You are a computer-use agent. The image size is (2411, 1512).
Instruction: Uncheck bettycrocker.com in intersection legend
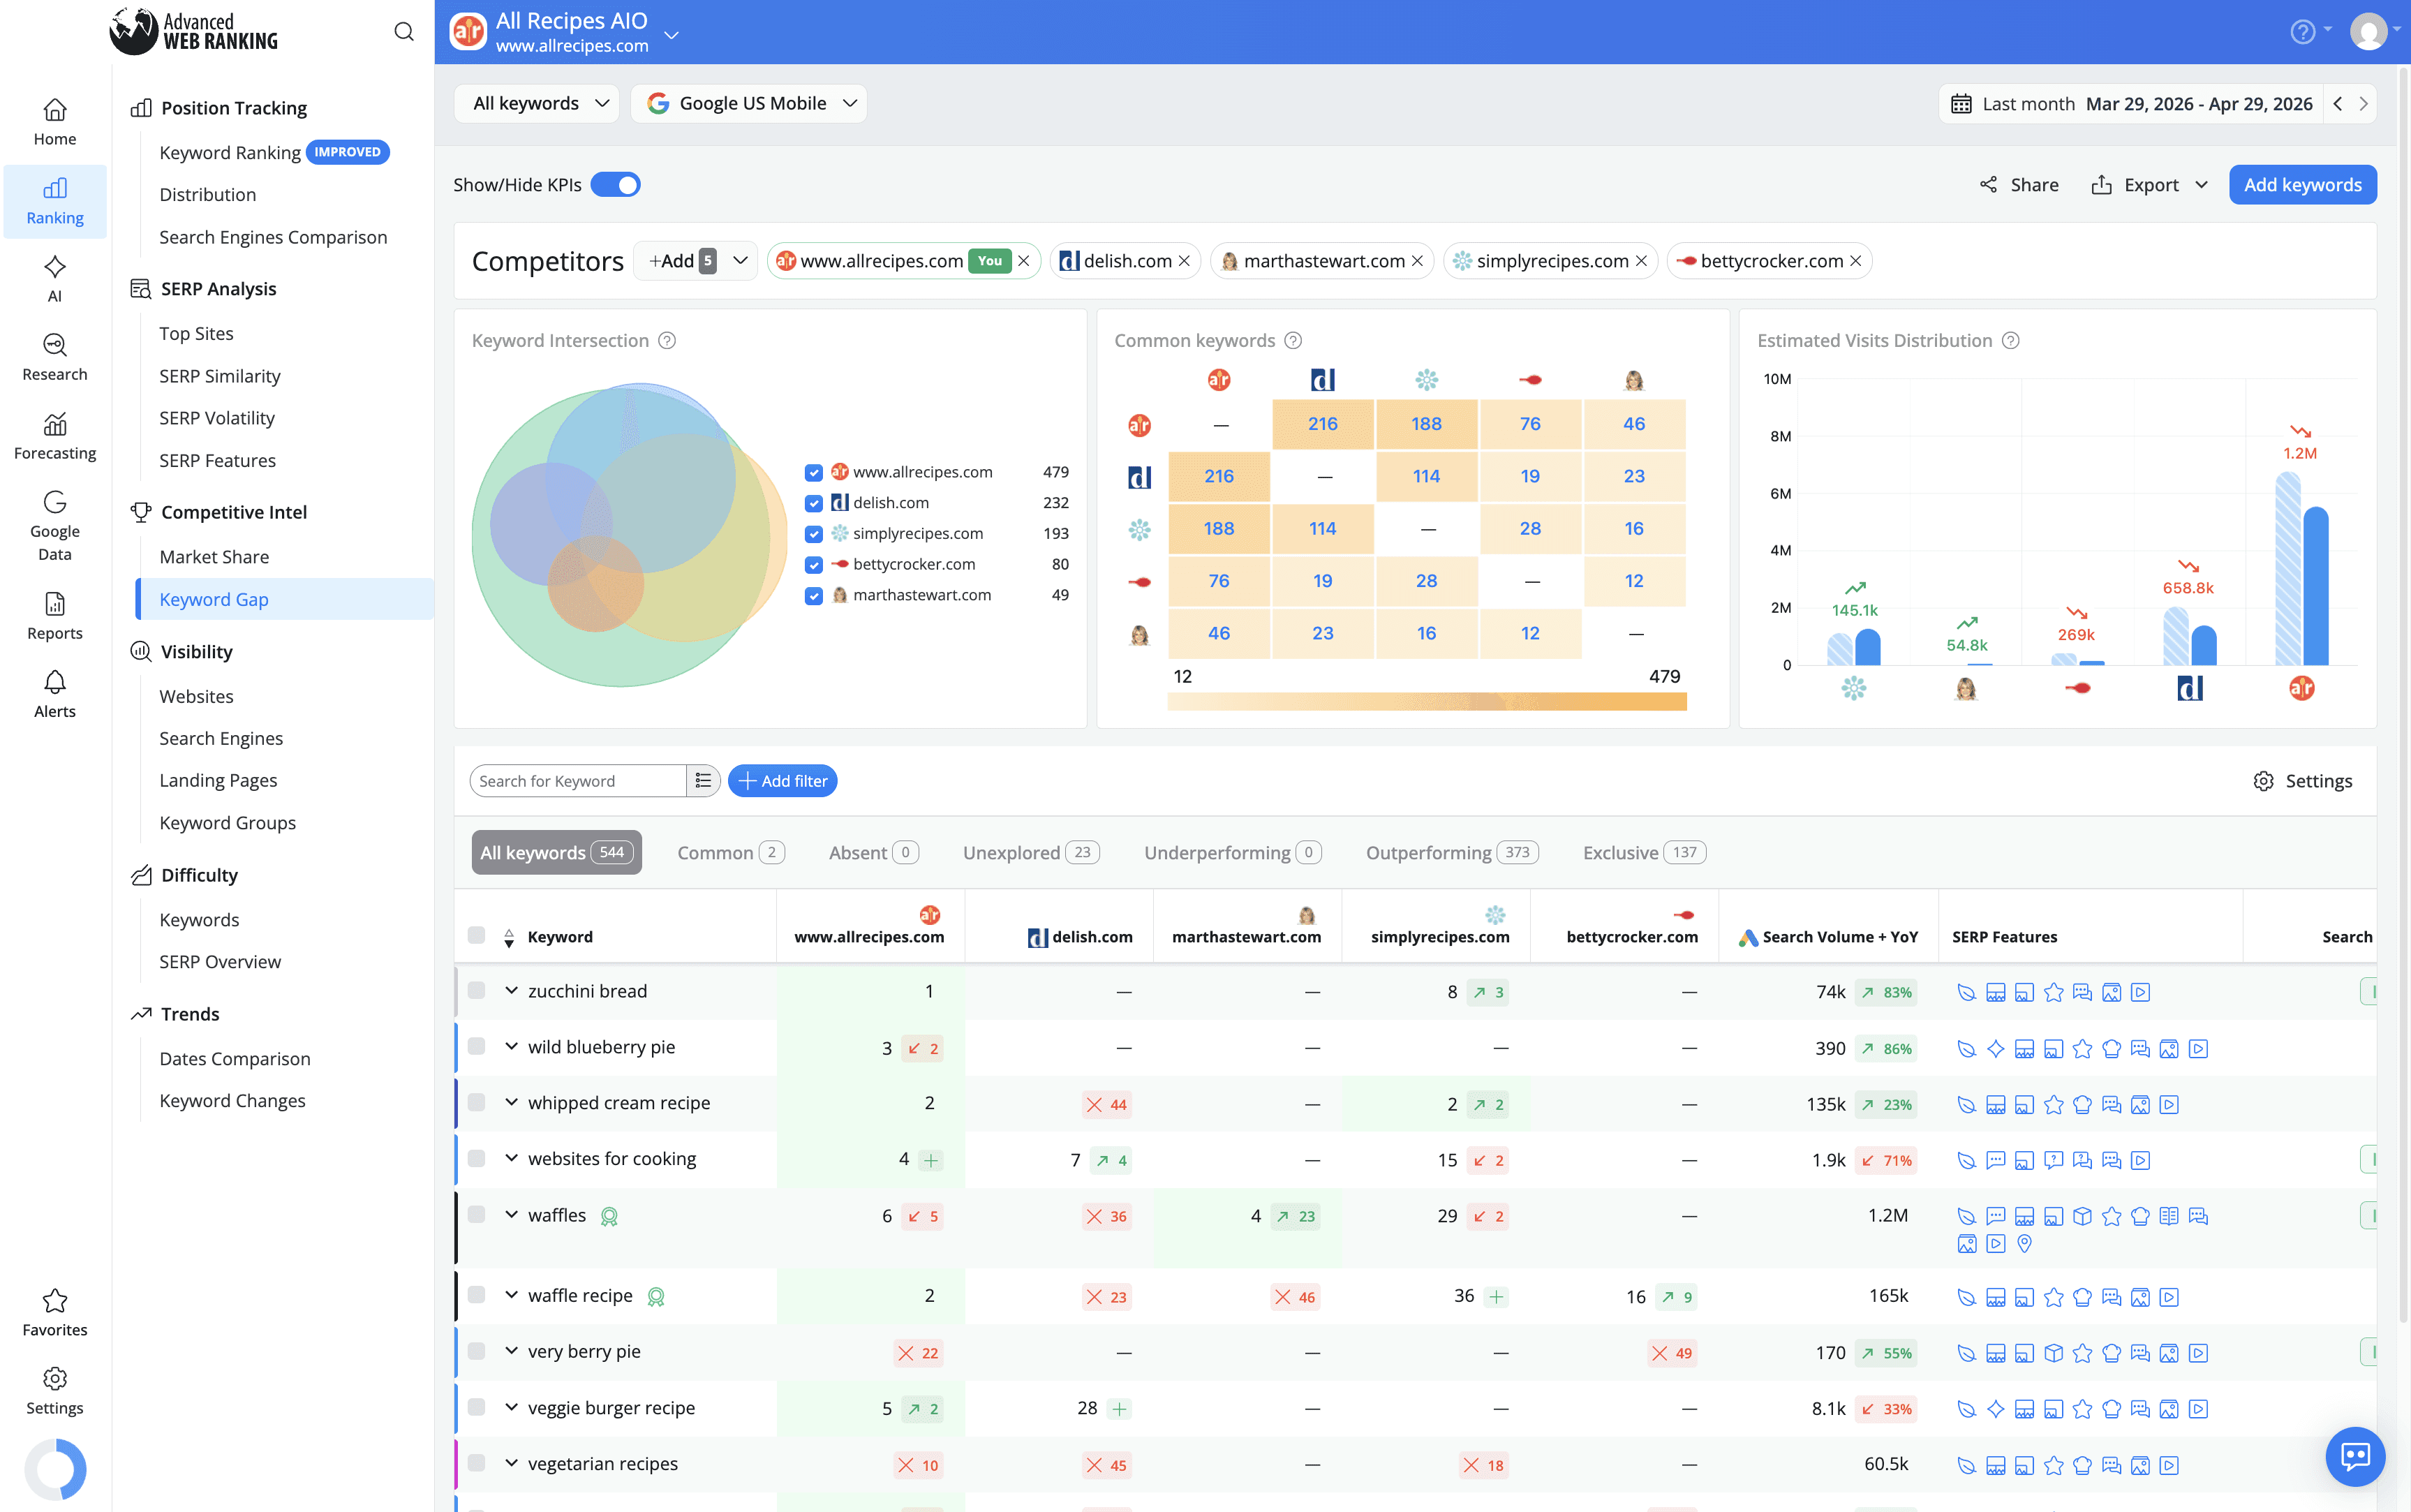813,565
